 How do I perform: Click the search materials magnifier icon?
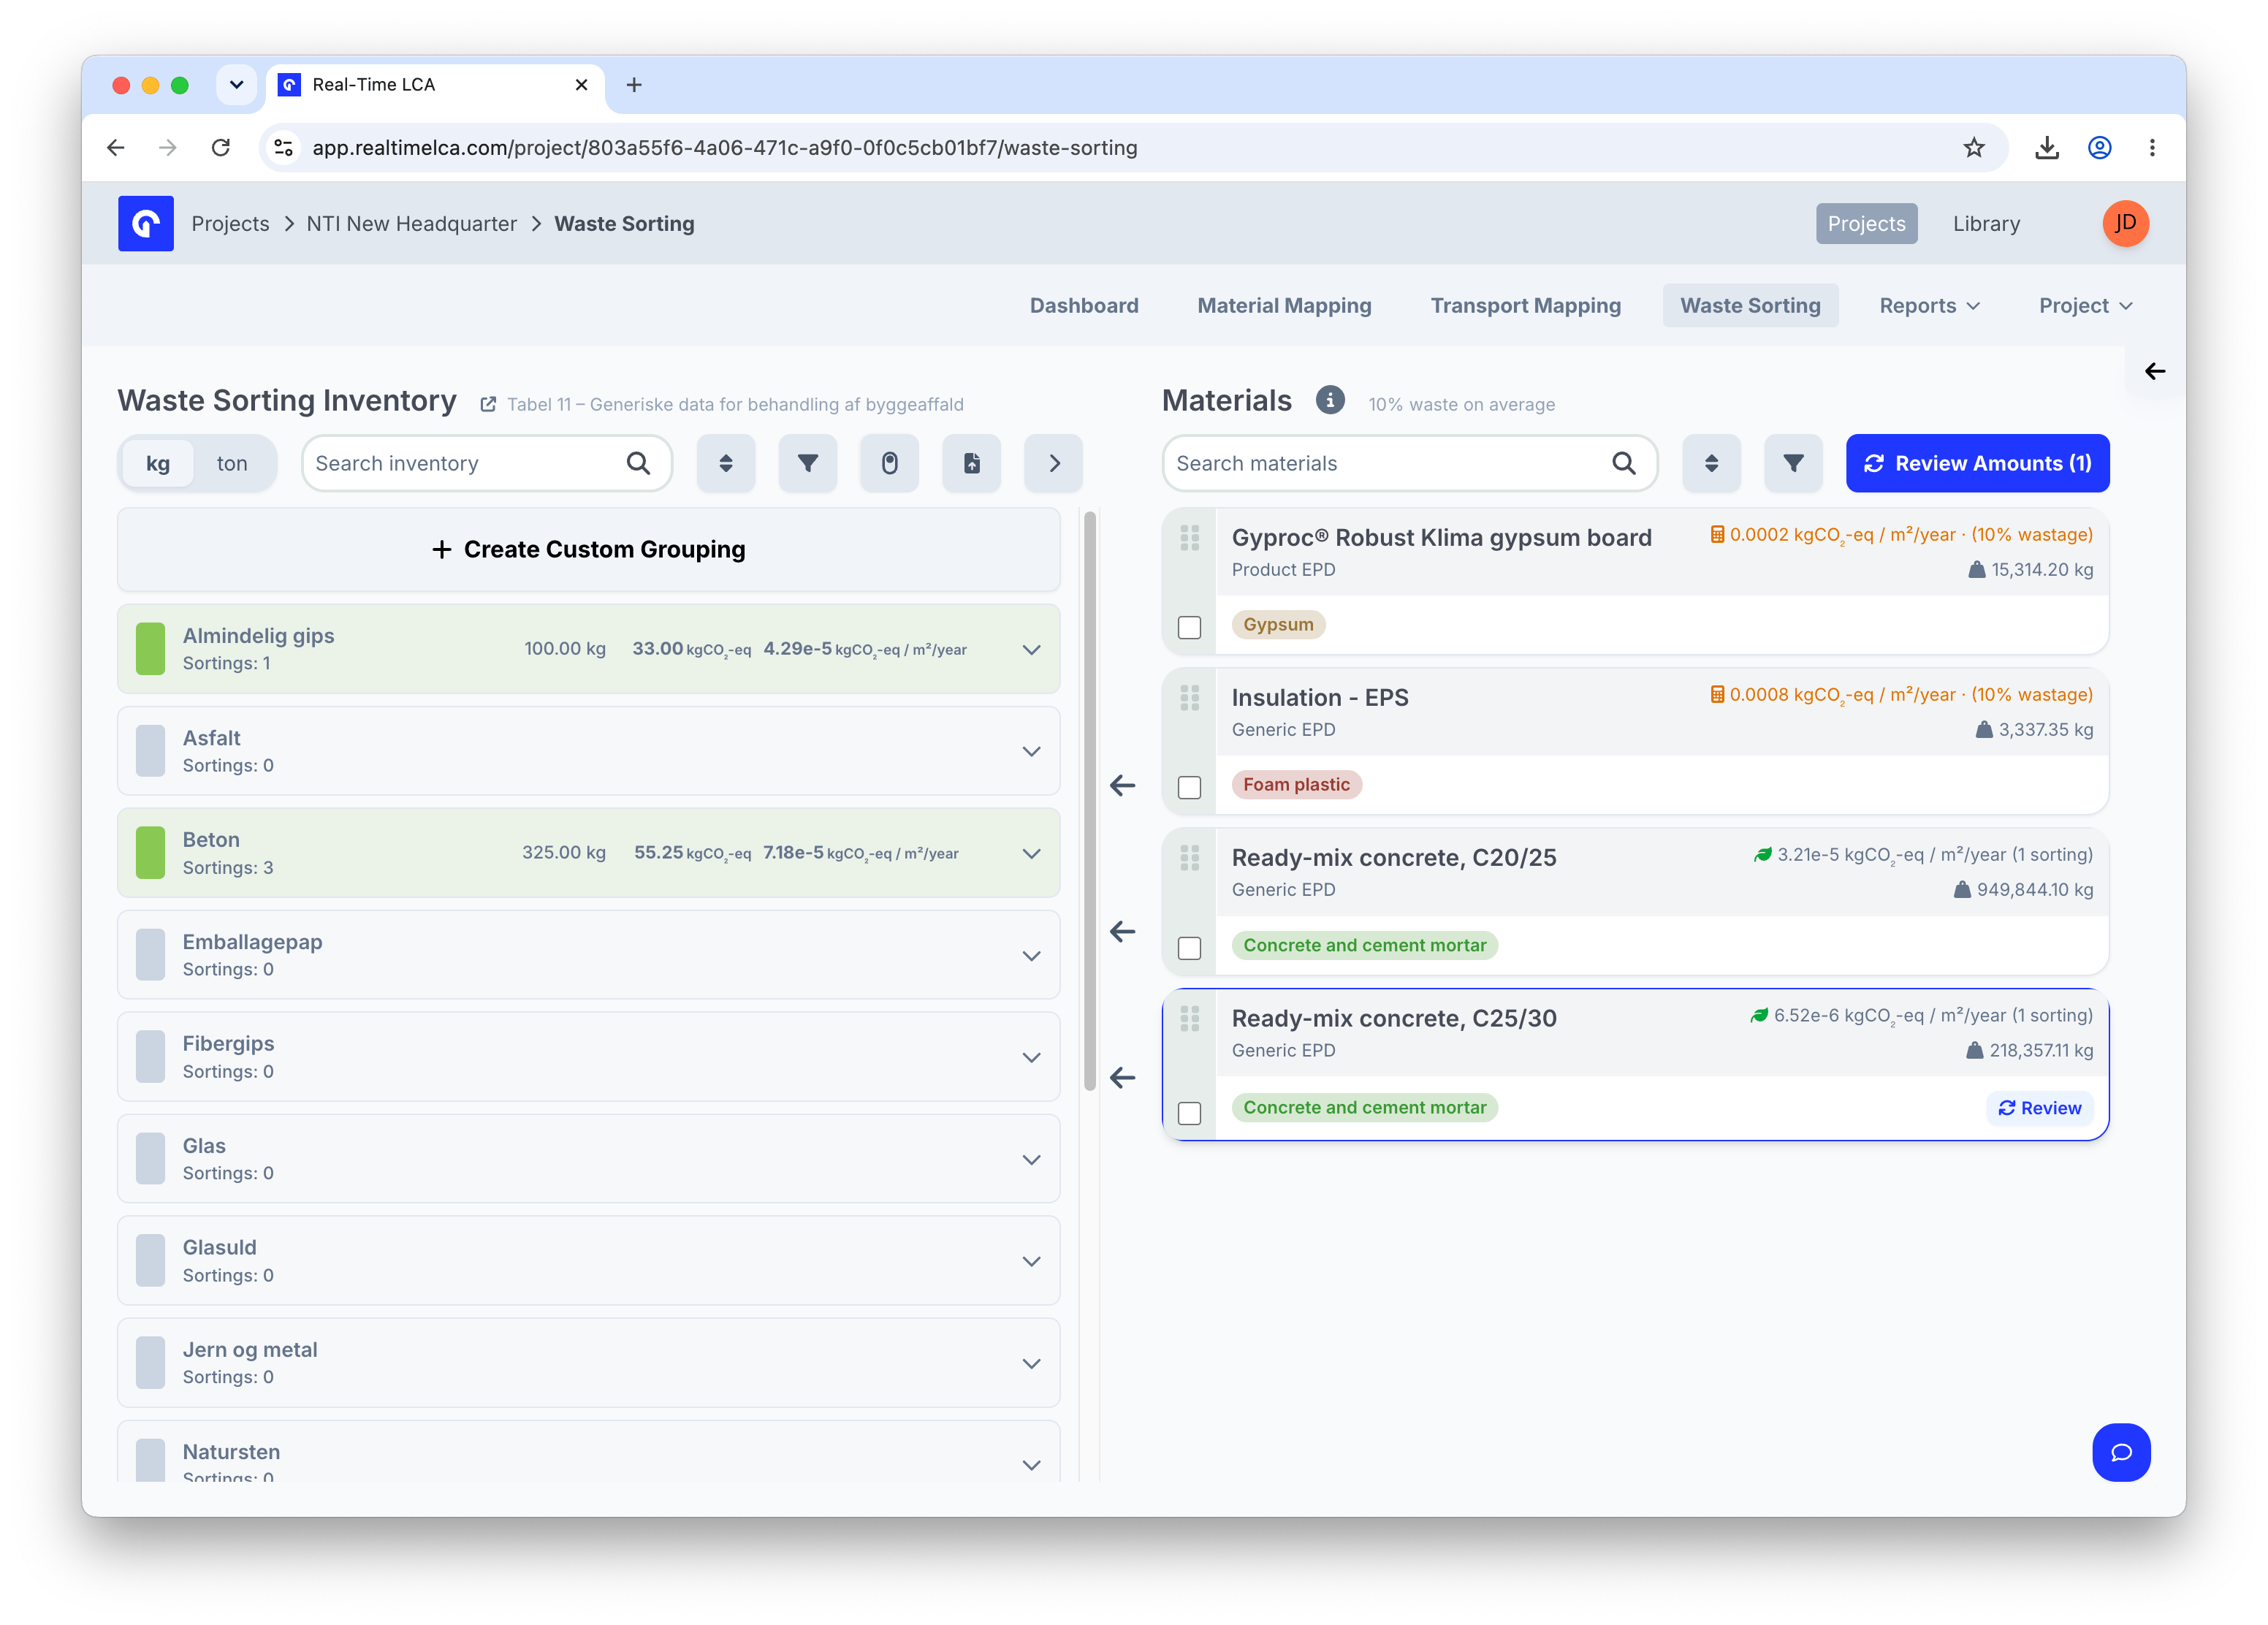coord(1624,463)
